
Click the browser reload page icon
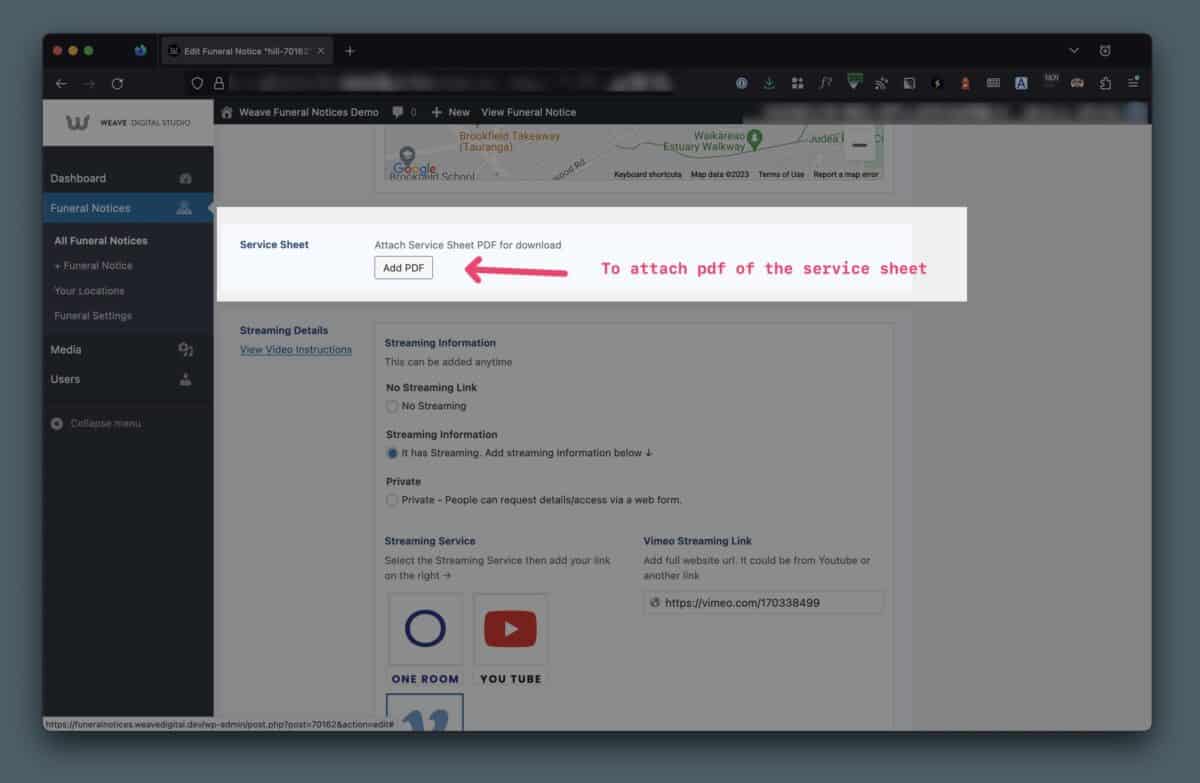coord(117,84)
